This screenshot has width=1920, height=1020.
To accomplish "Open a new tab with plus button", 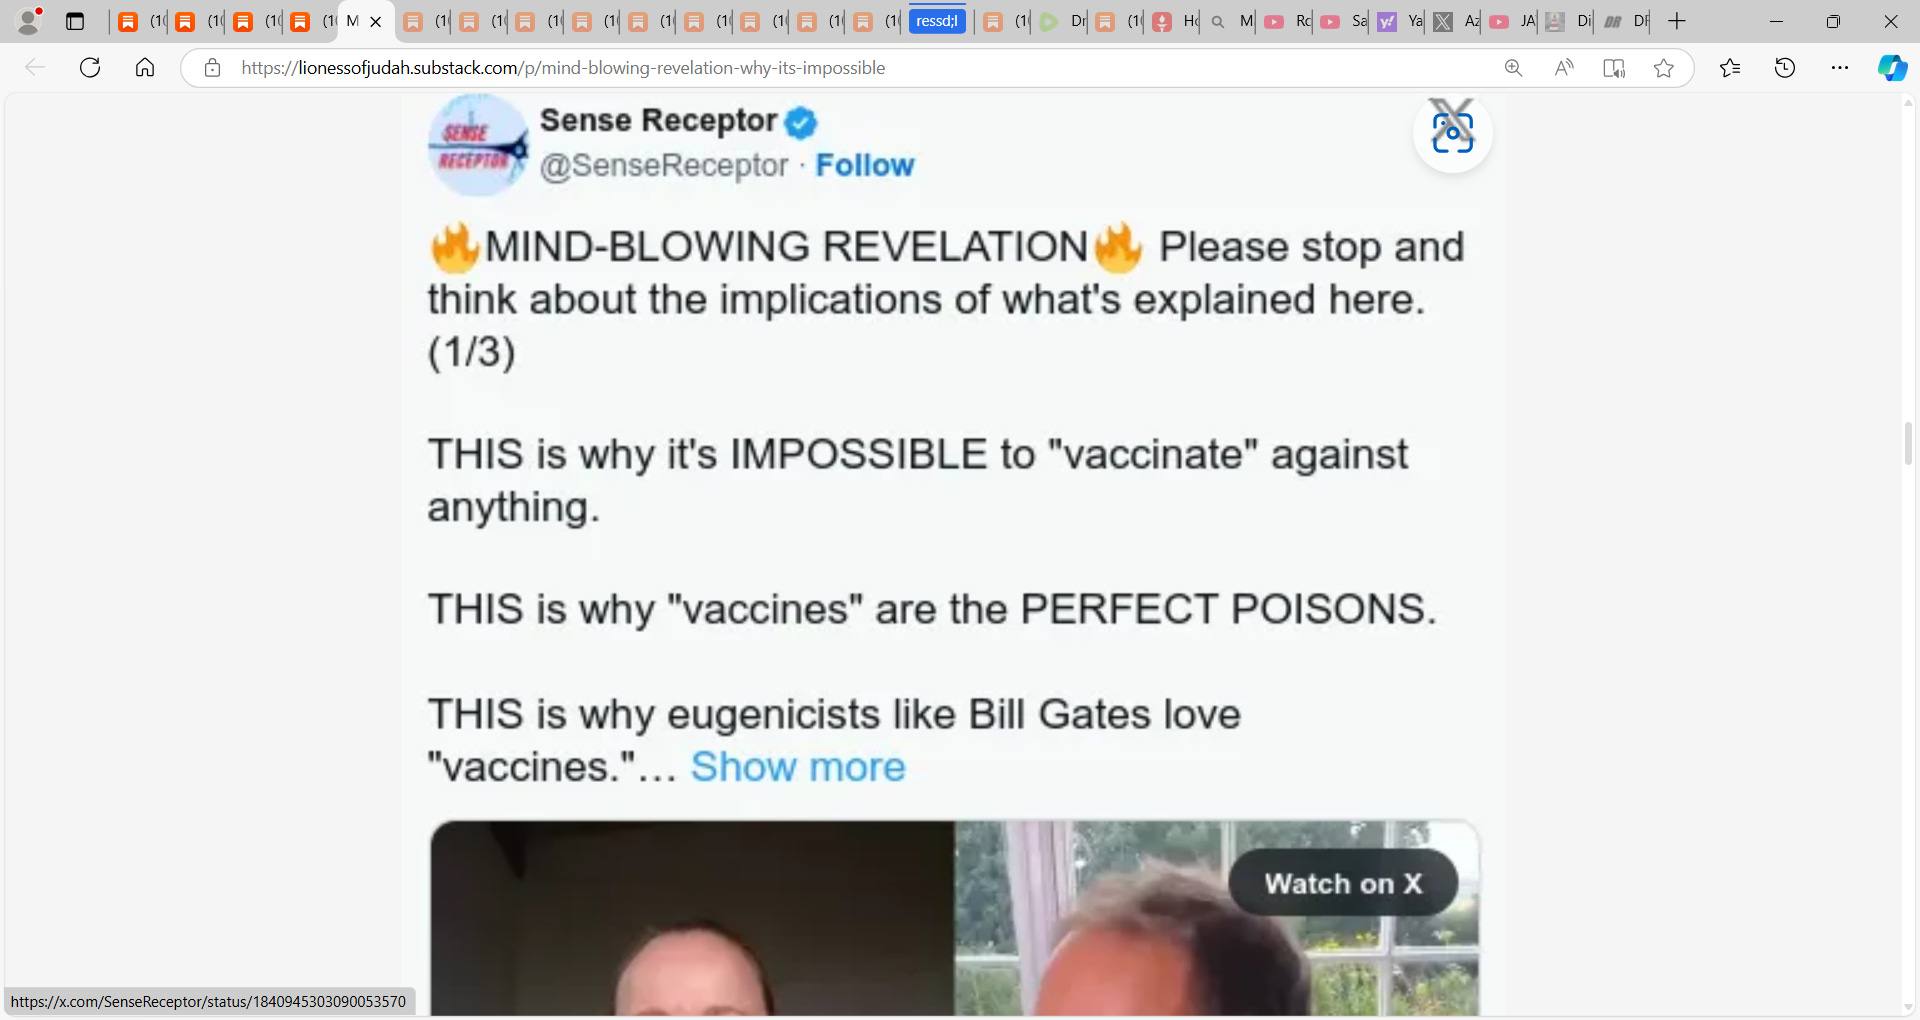I will coord(1677,21).
